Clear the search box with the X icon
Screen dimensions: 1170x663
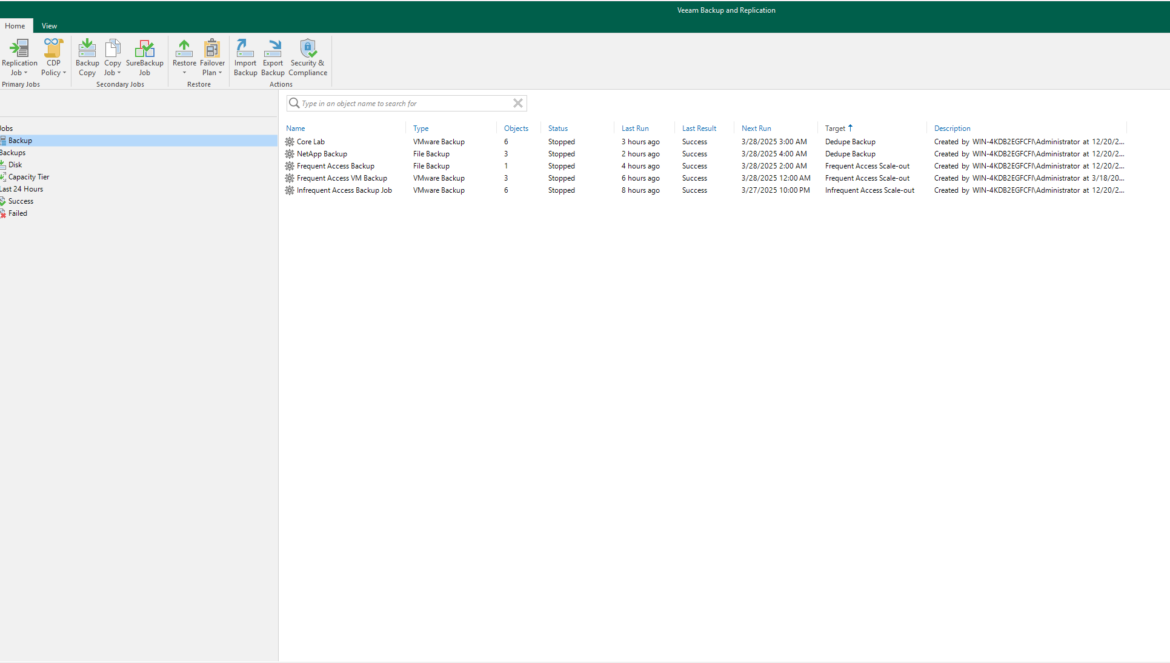518,103
